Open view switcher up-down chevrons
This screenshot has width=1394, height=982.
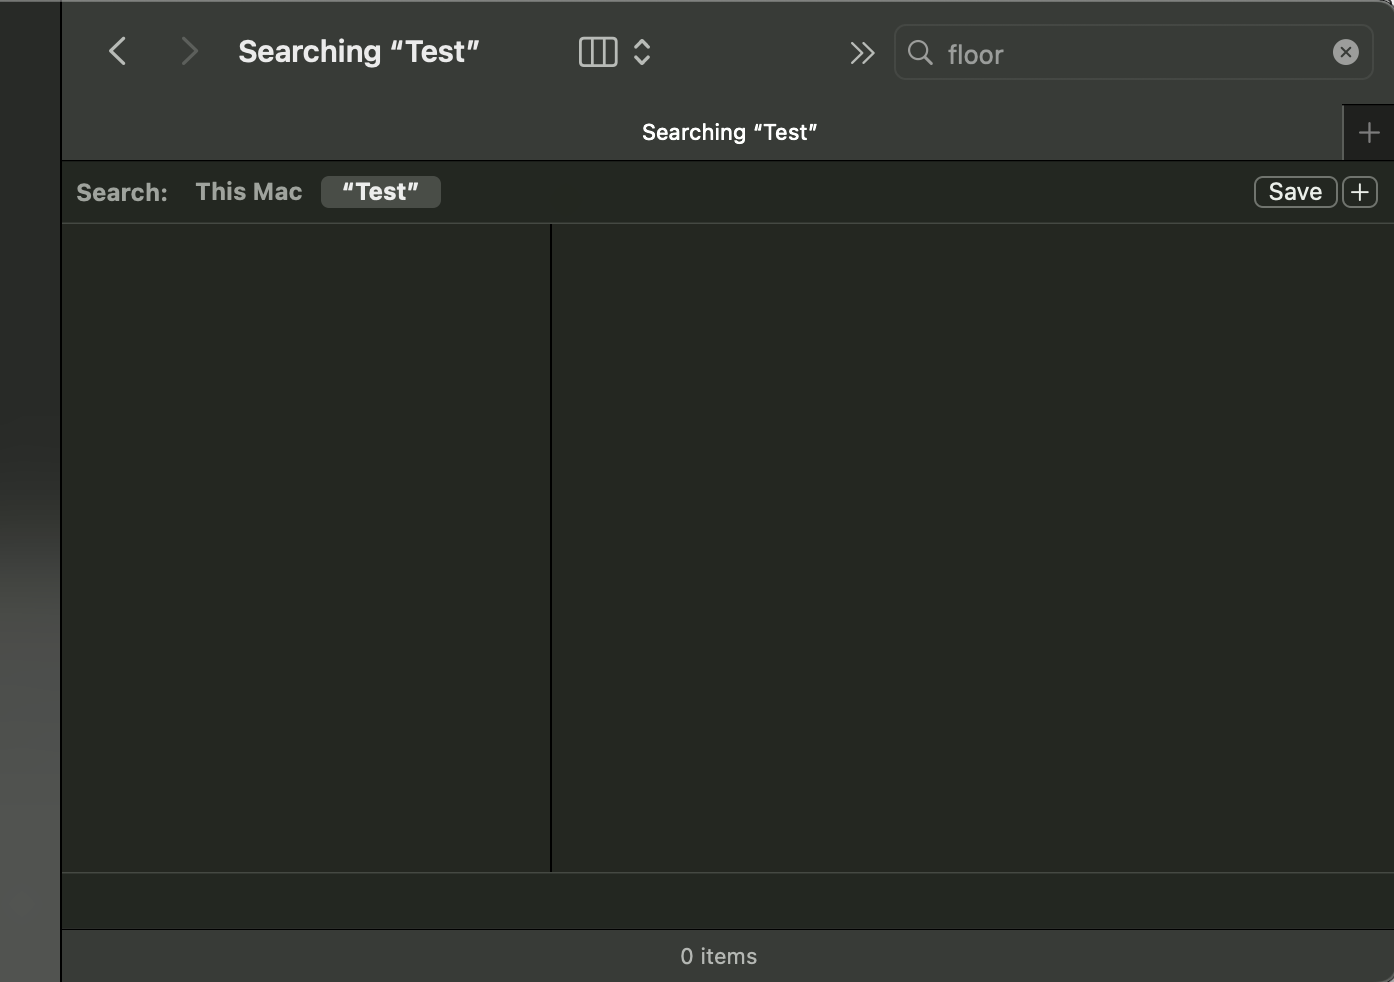pos(642,52)
